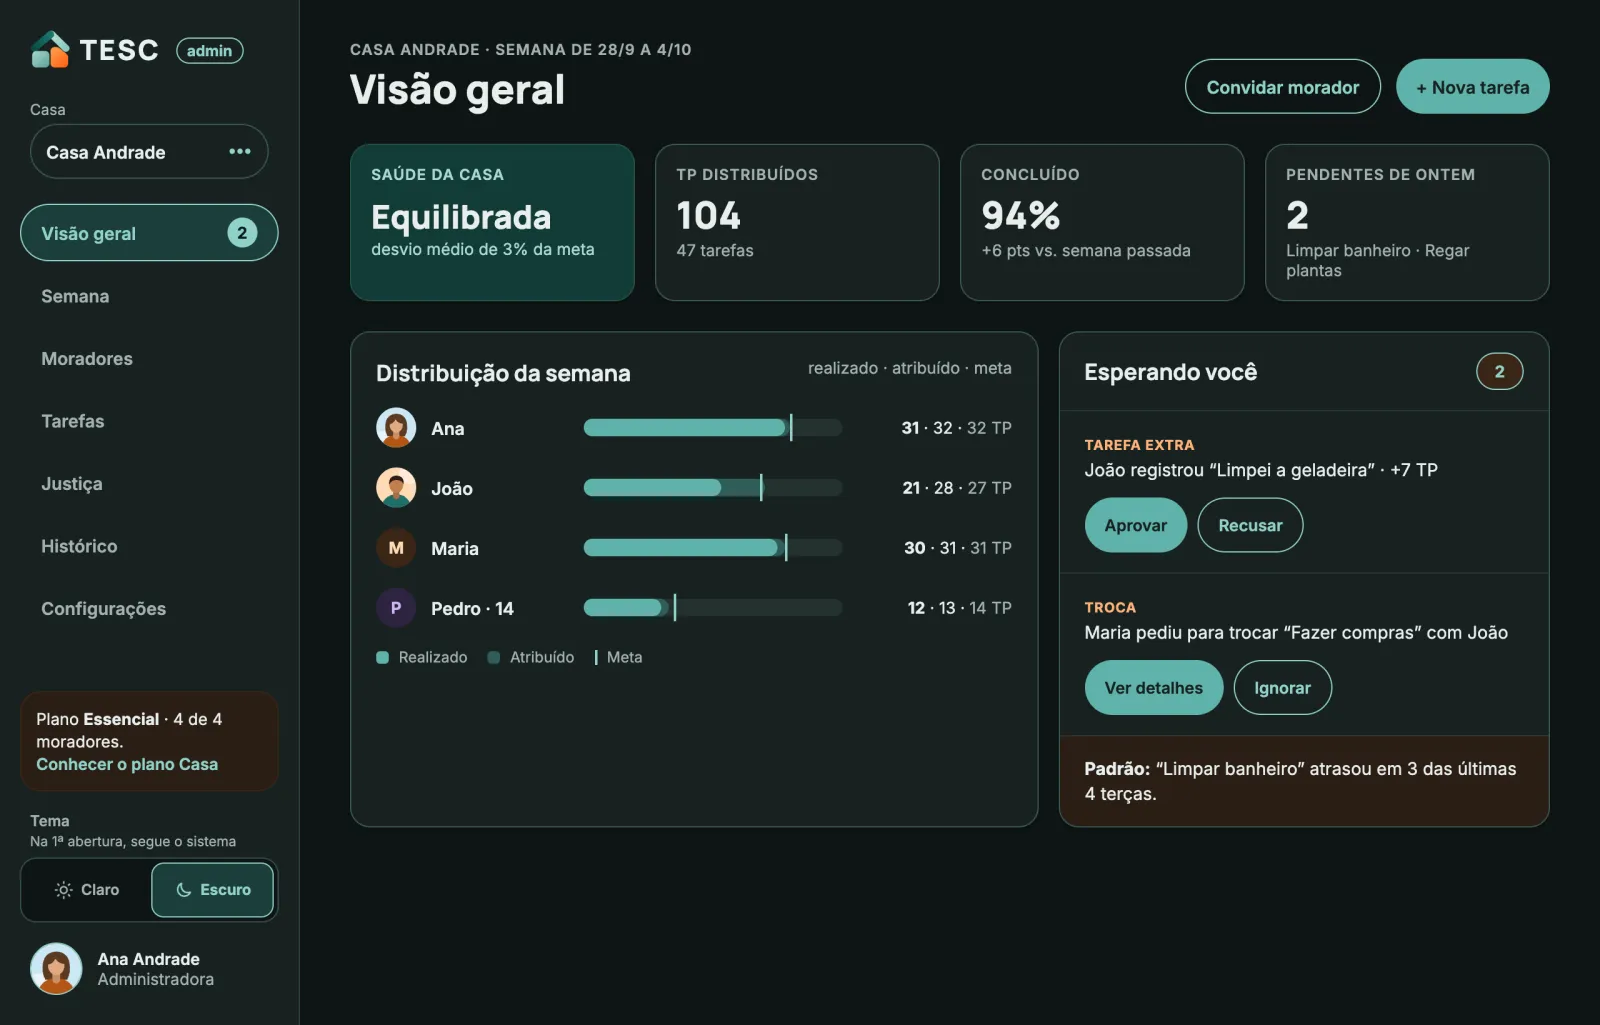Screen dimensions: 1600x1025
Task: Switch theme to Claro
Action: pos(87,890)
